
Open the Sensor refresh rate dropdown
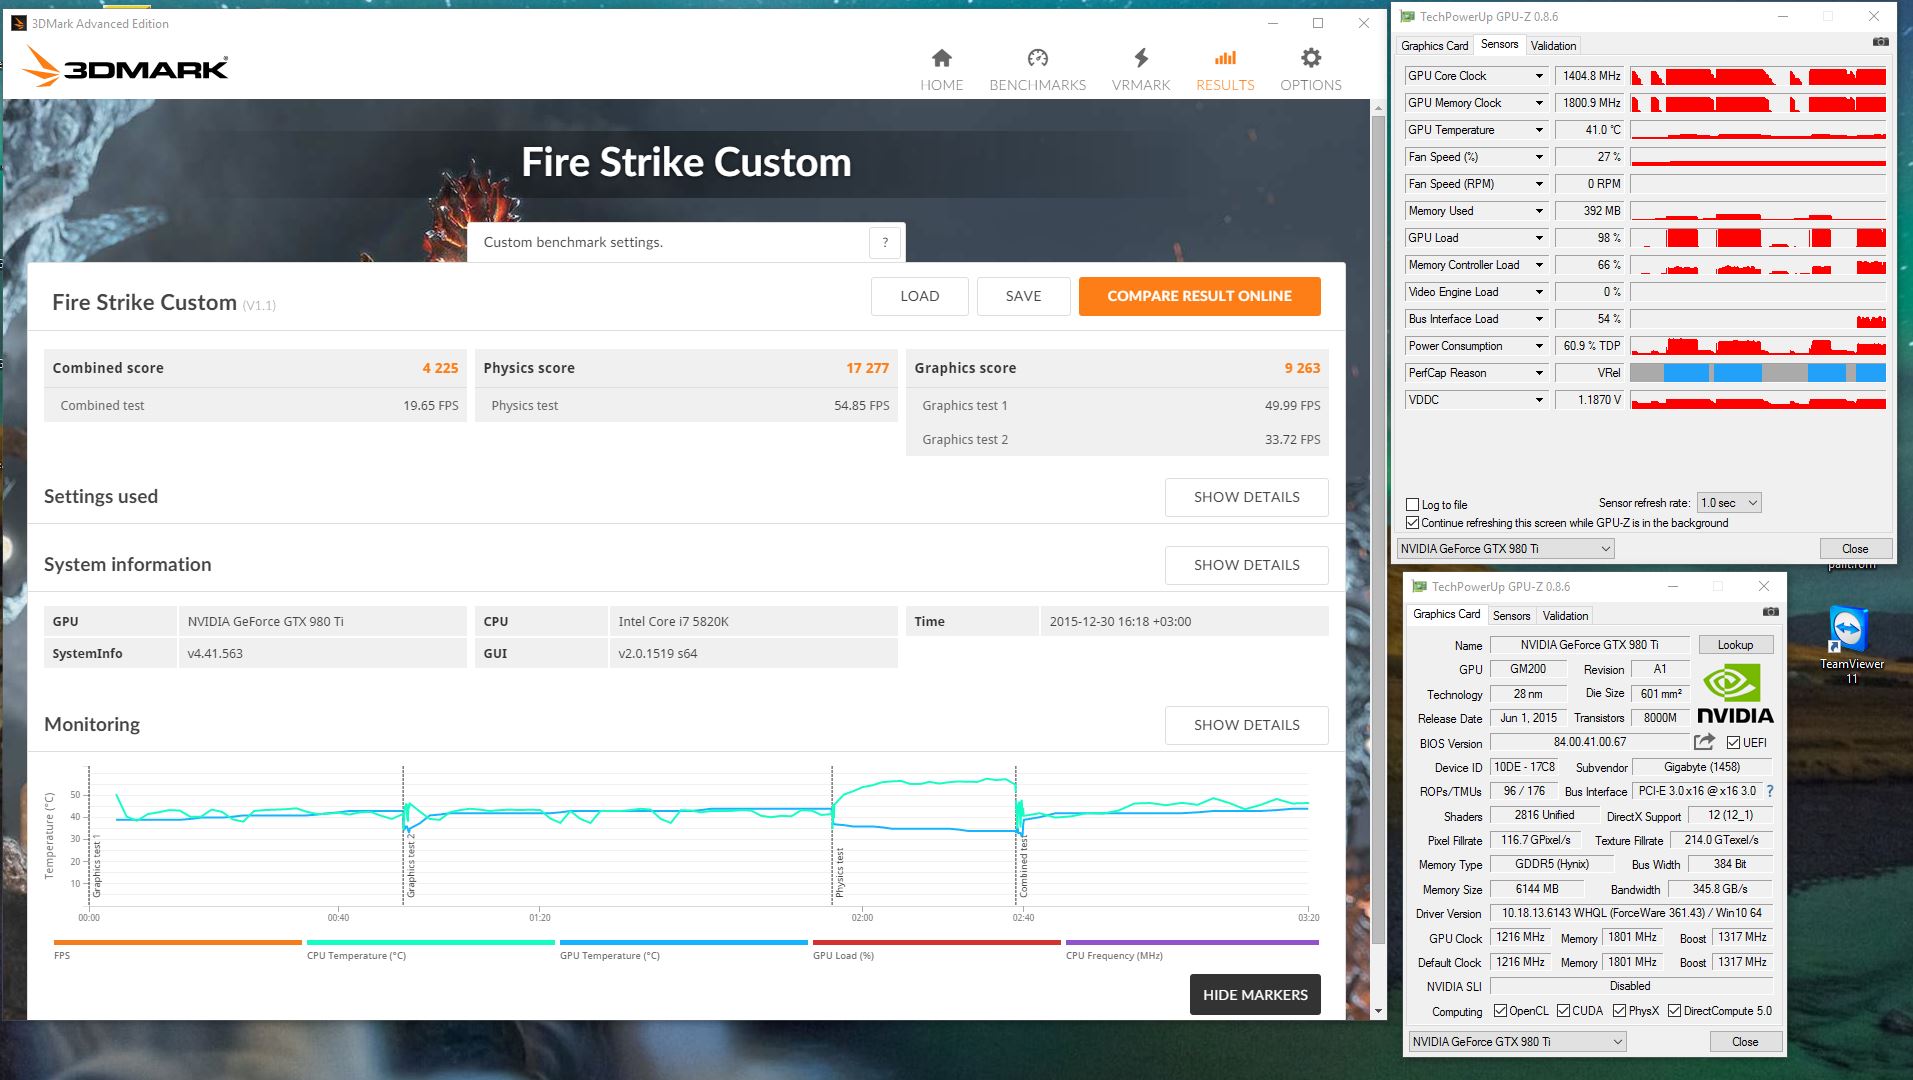click(x=1729, y=503)
